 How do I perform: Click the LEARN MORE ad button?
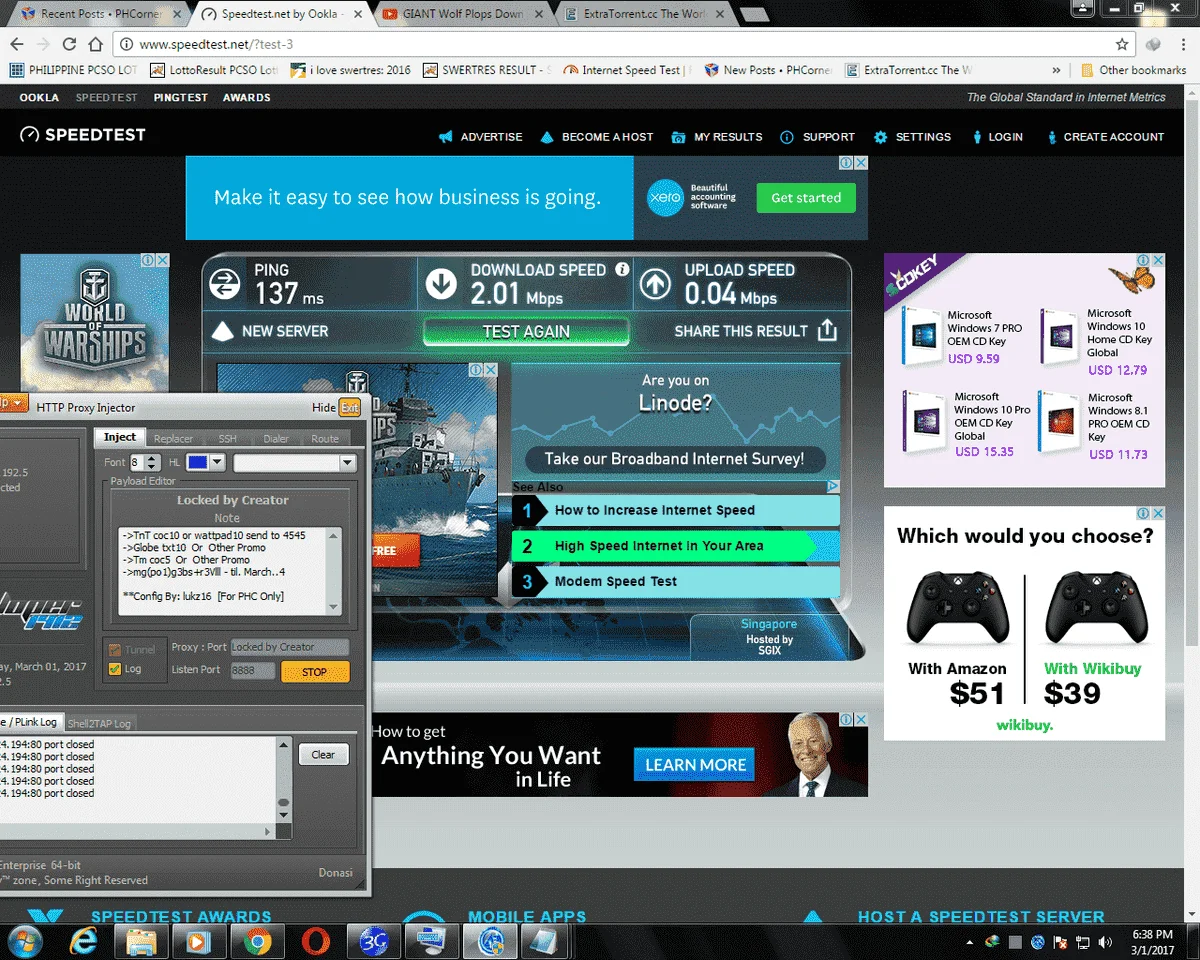pyautogui.click(x=695, y=765)
